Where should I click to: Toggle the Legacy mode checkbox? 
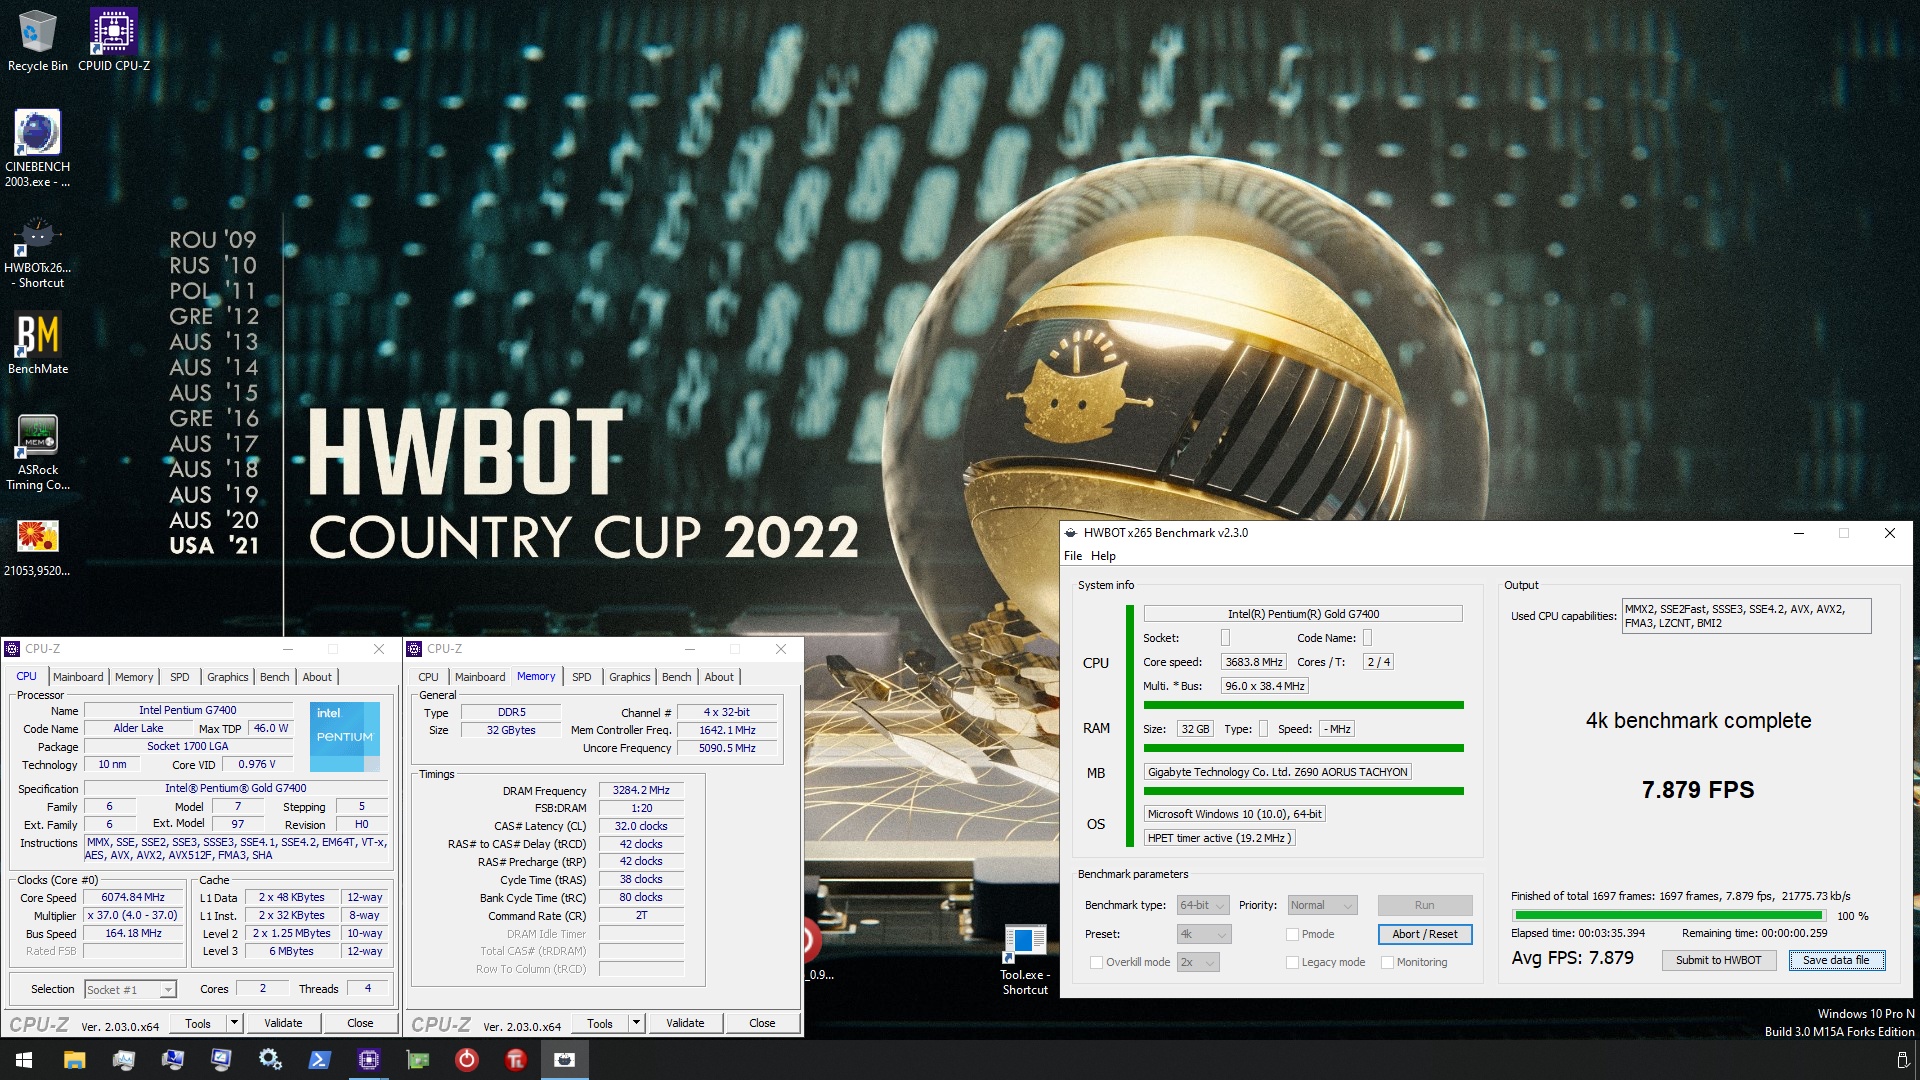[1292, 962]
